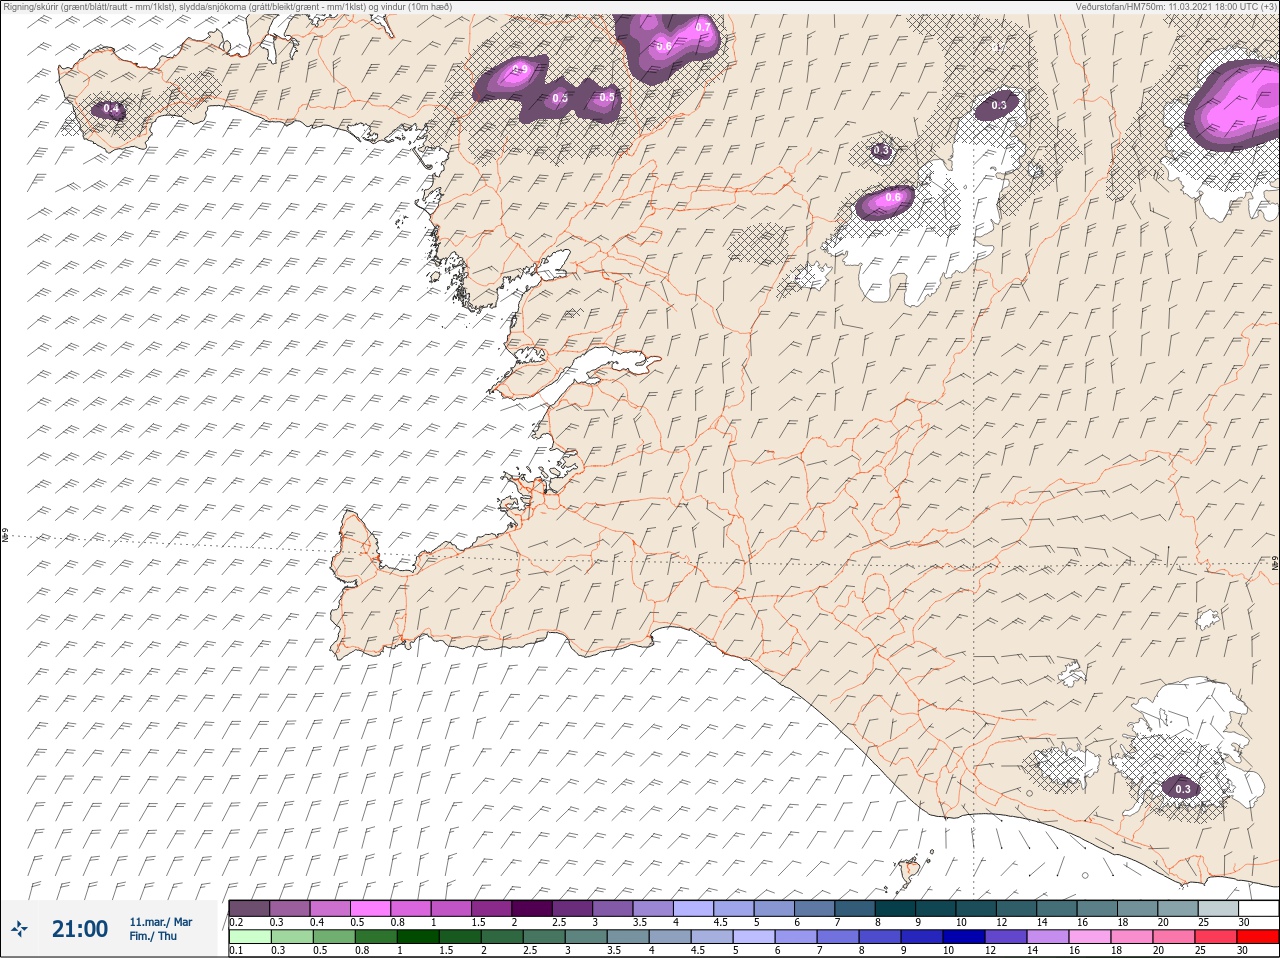Pick the dark mauve 0.2 swatch in upper legend
Viewport: 1280px width, 958px height.
(249, 908)
